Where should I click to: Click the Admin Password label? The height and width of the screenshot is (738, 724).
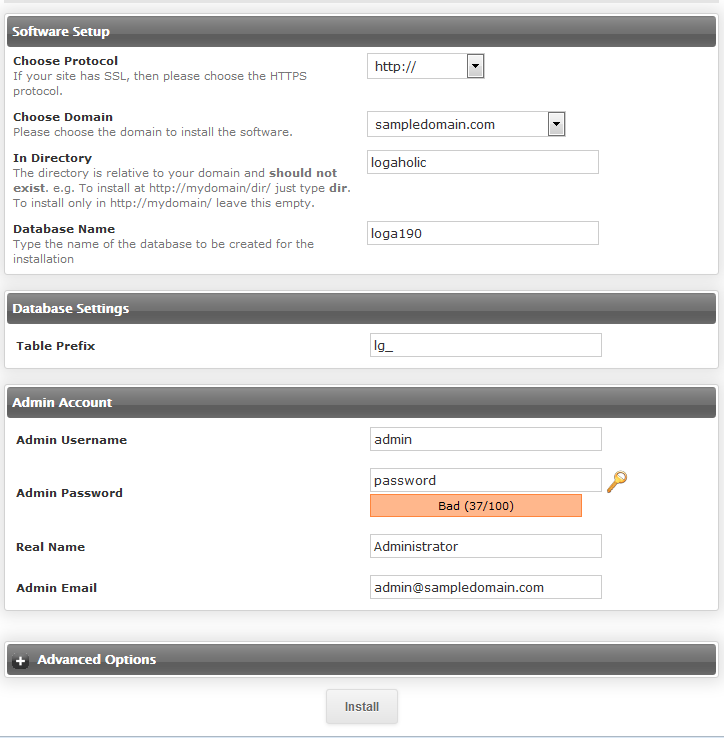(x=69, y=493)
